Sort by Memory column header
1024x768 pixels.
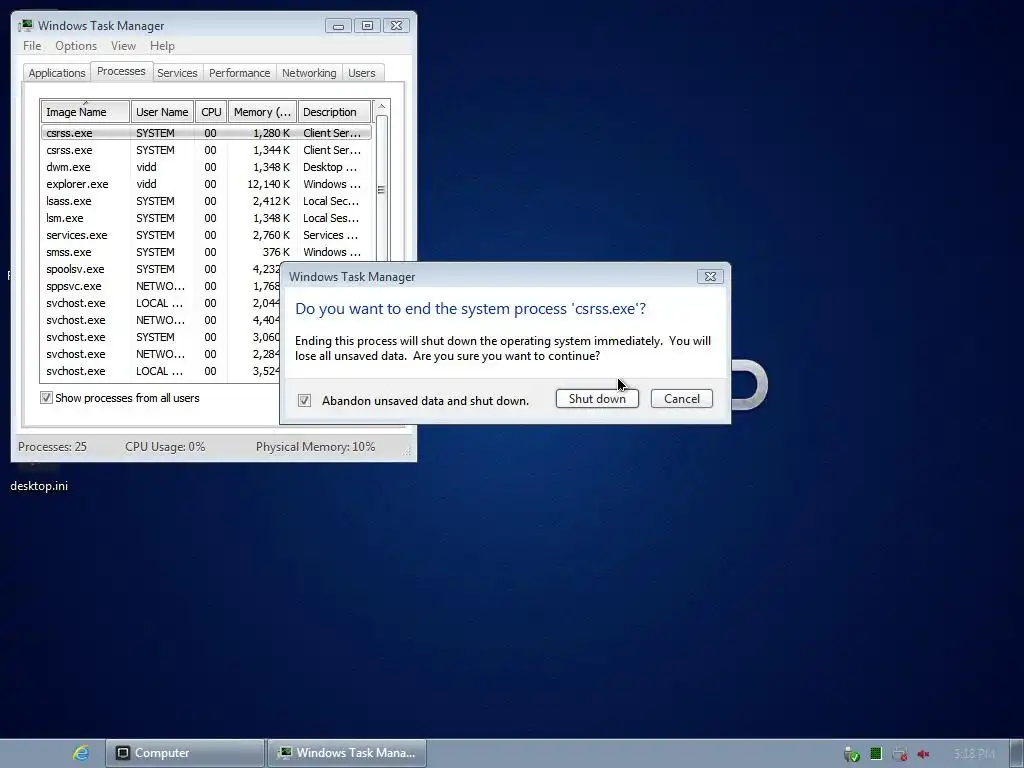[x=262, y=112]
